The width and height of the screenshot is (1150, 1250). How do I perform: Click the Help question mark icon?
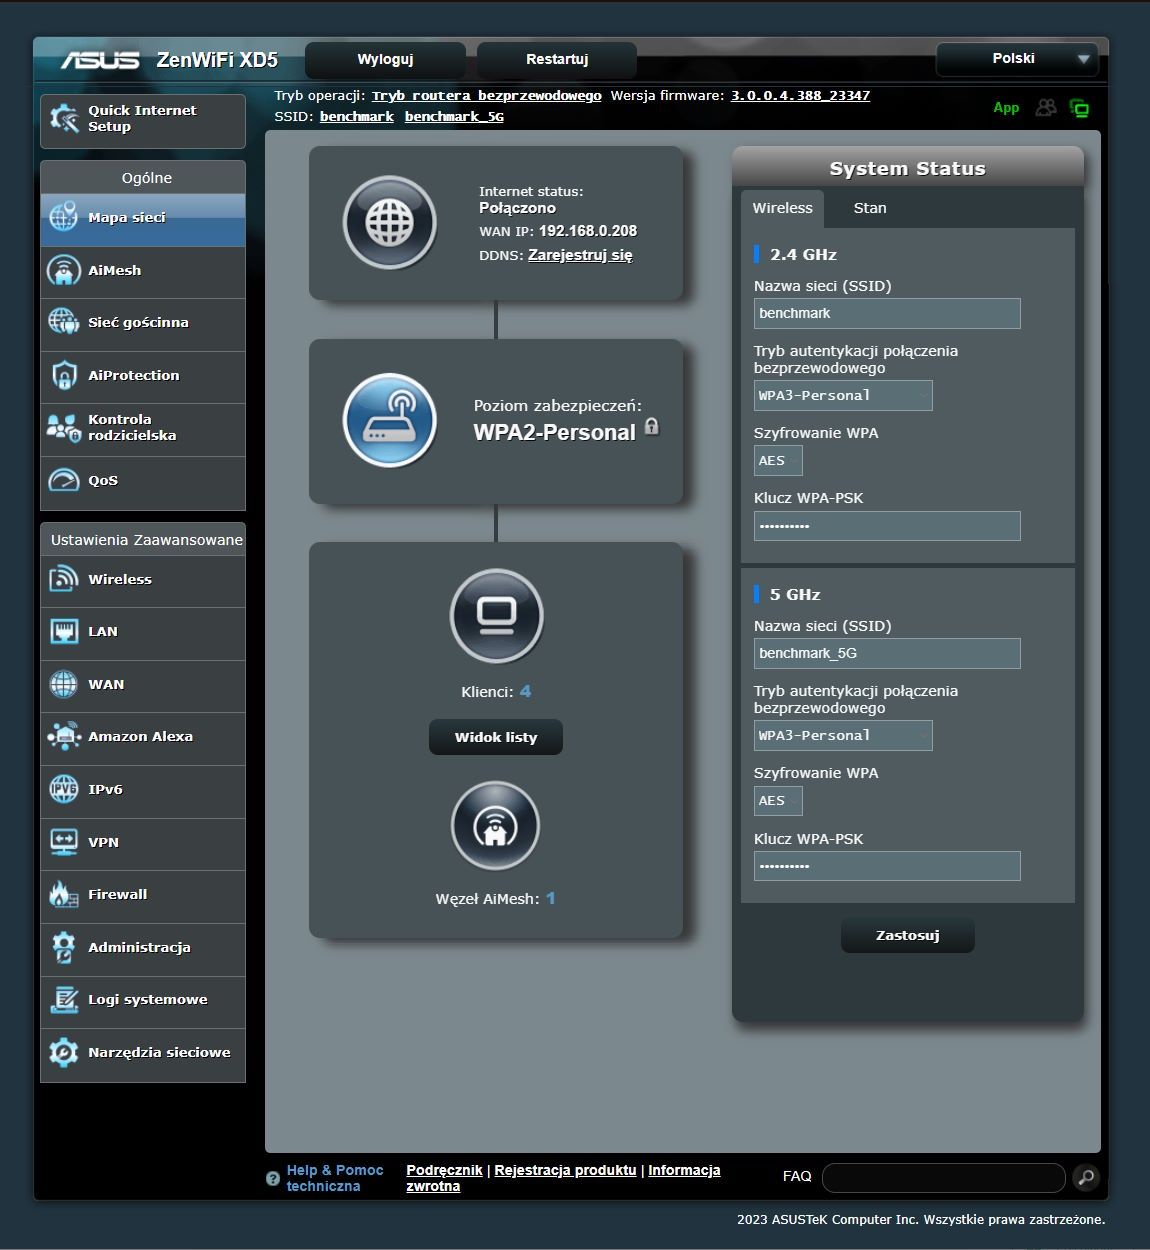point(273,1179)
